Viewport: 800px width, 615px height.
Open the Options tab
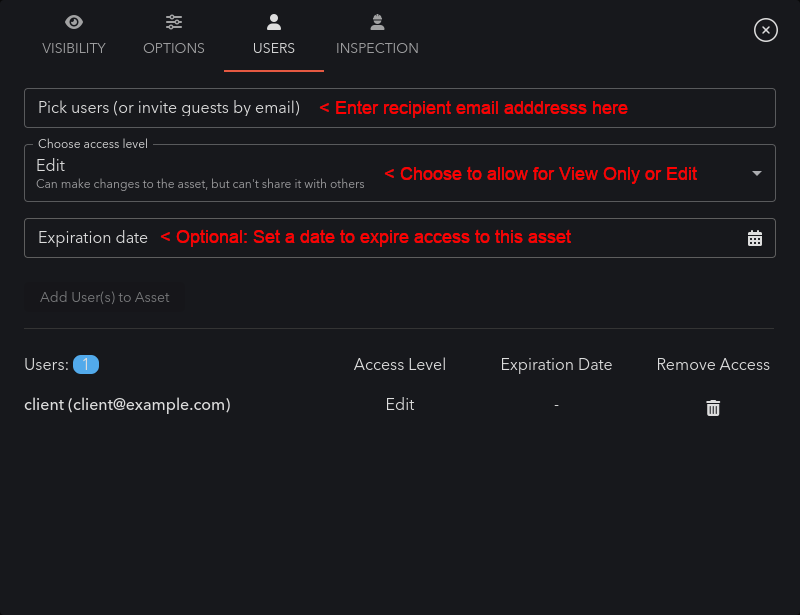pyautogui.click(x=174, y=48)
